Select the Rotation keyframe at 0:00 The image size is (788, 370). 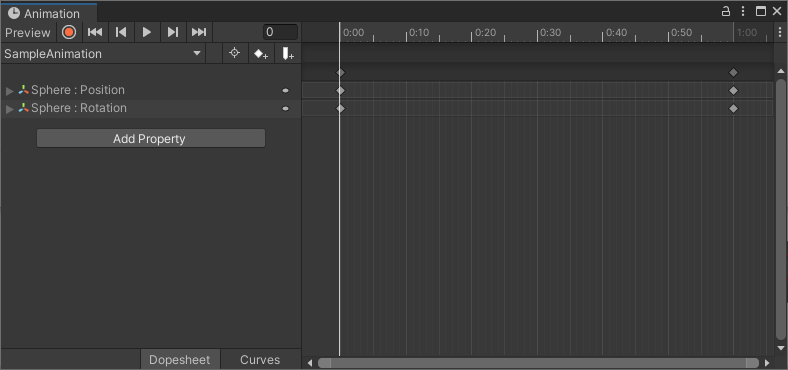[340, 108]
